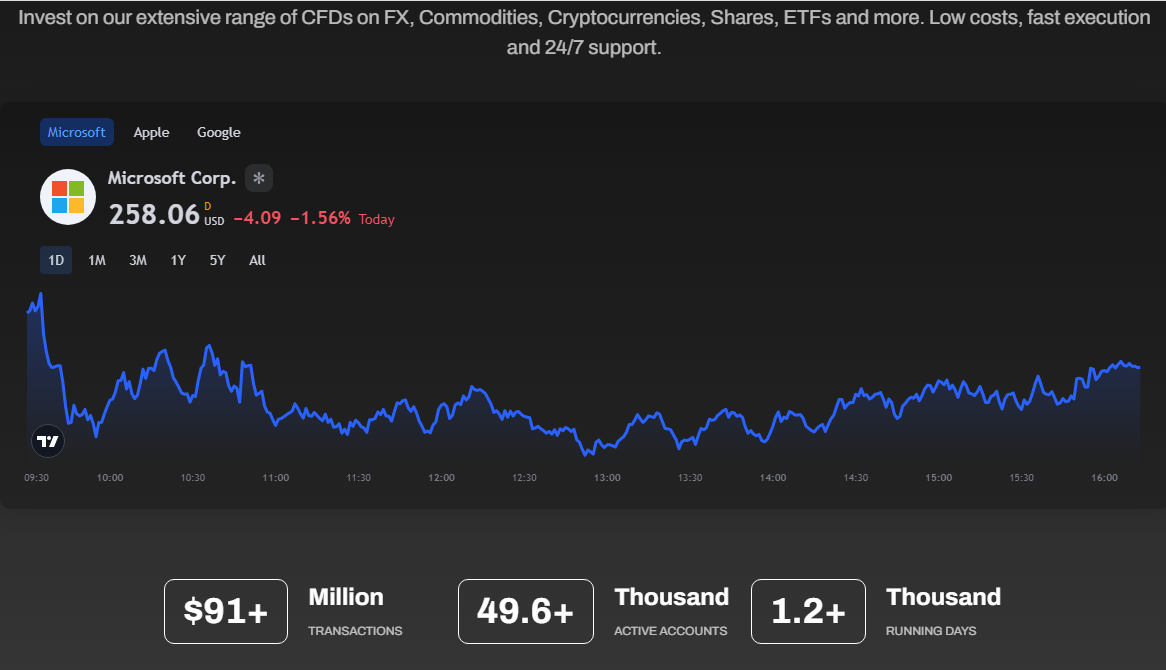
Task: Click the Microsoft logo icon
Action: 68,197
